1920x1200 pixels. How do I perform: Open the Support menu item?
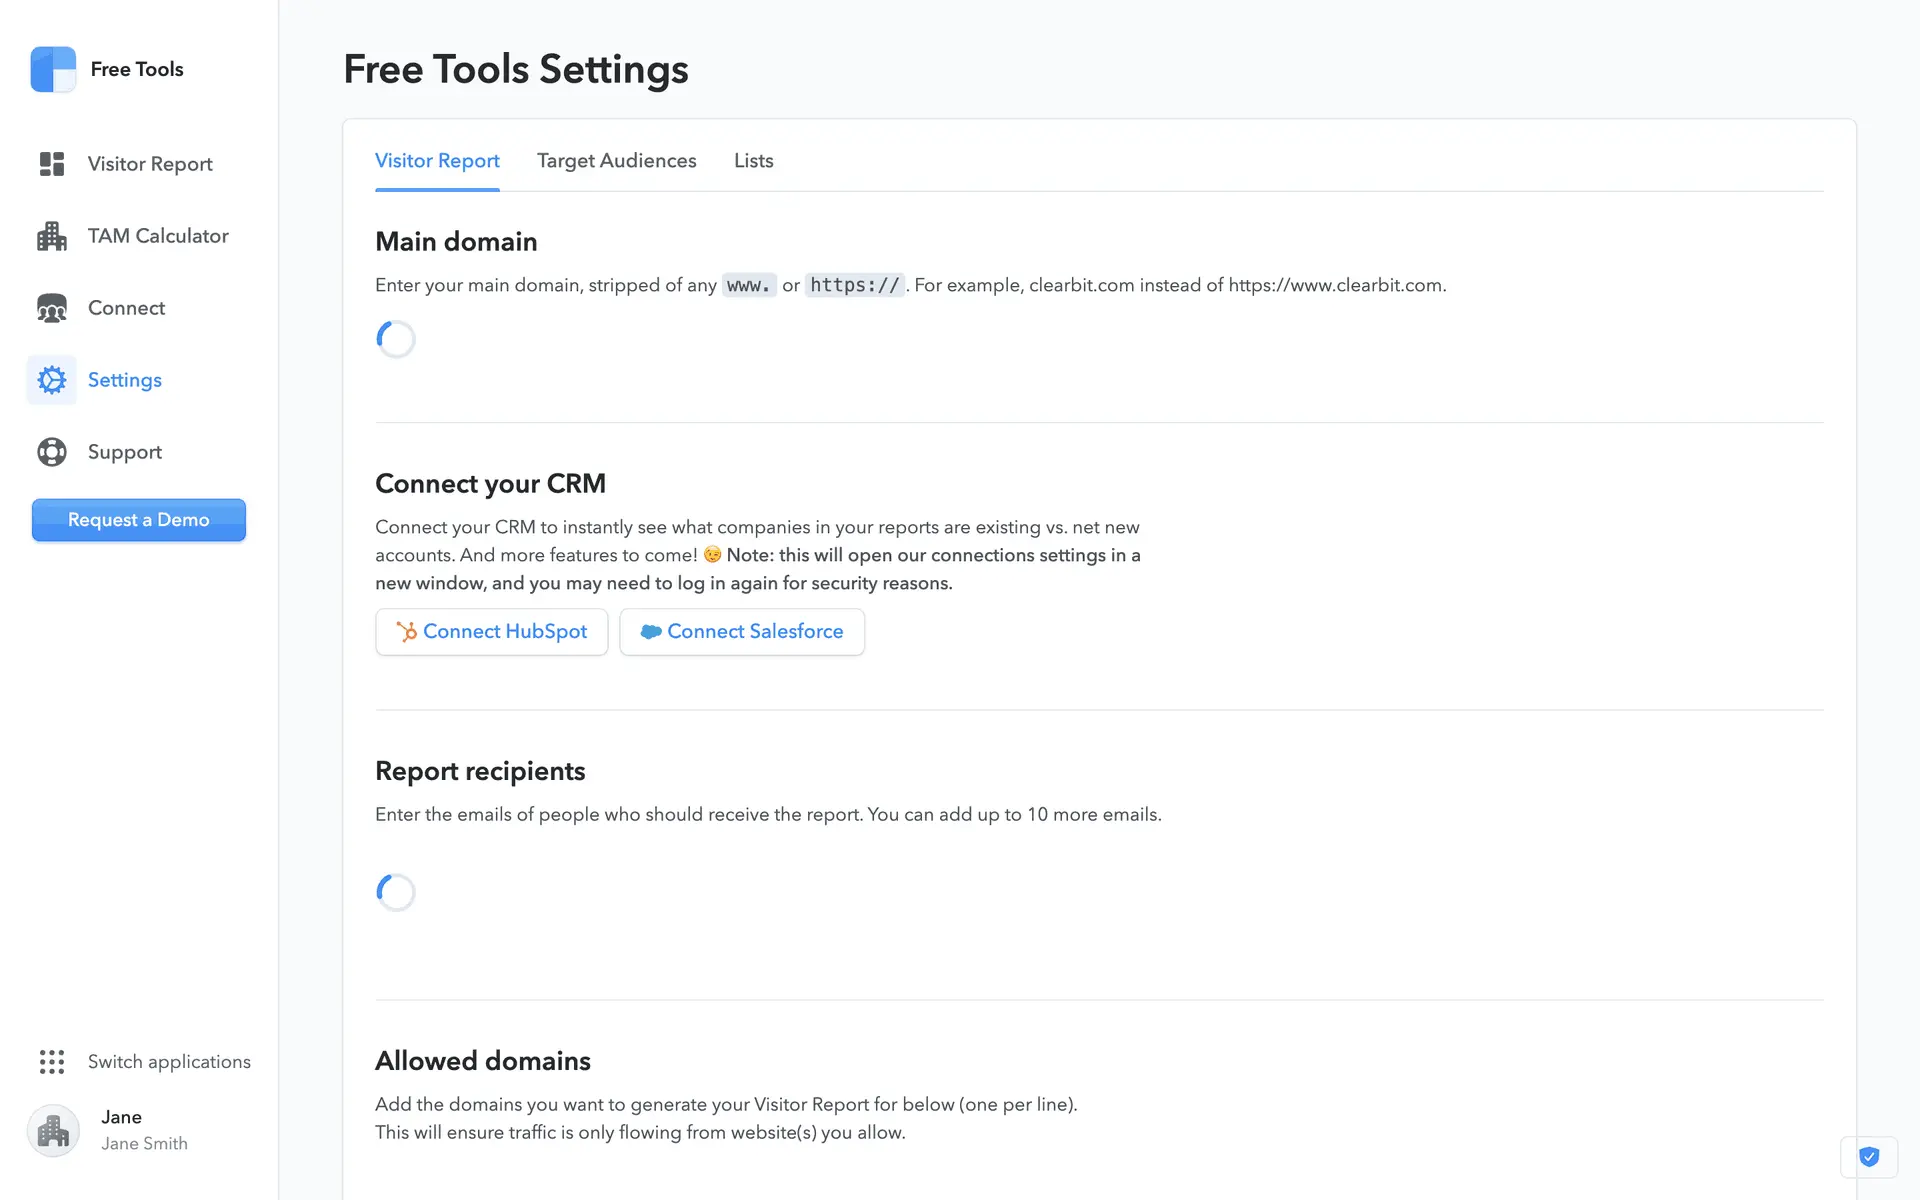click(x=125, y=452)
